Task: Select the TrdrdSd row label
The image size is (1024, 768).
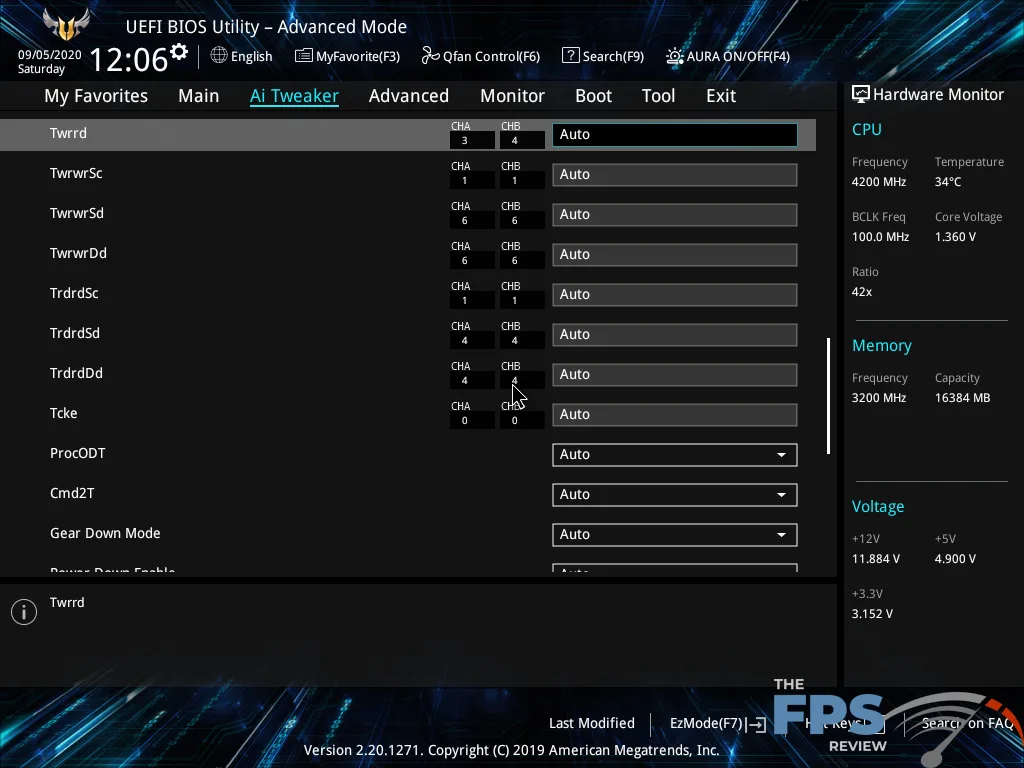Action: [x=74, y=333]
